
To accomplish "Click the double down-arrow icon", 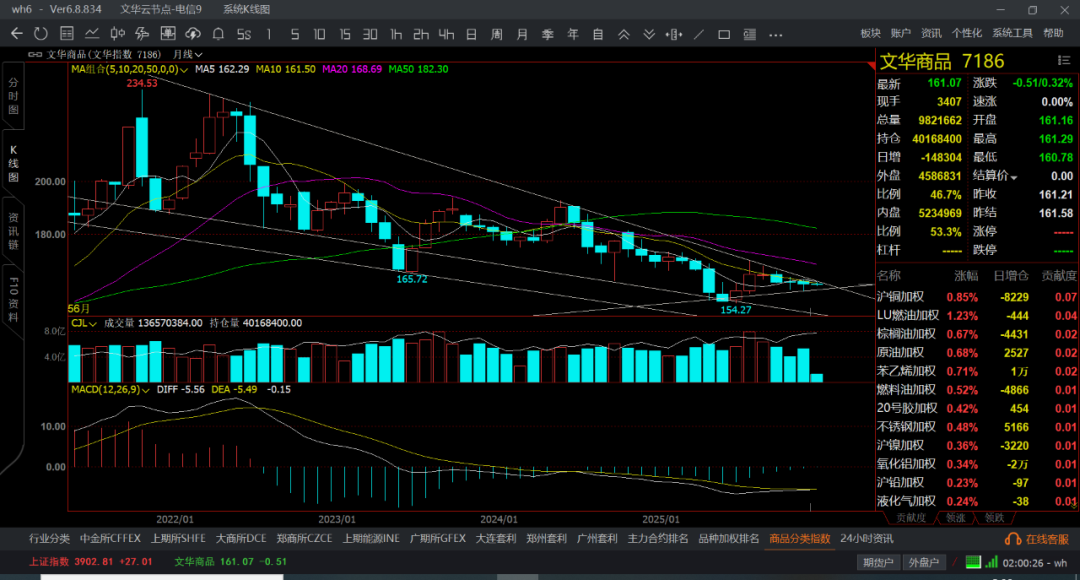I will tap(649, 34).
